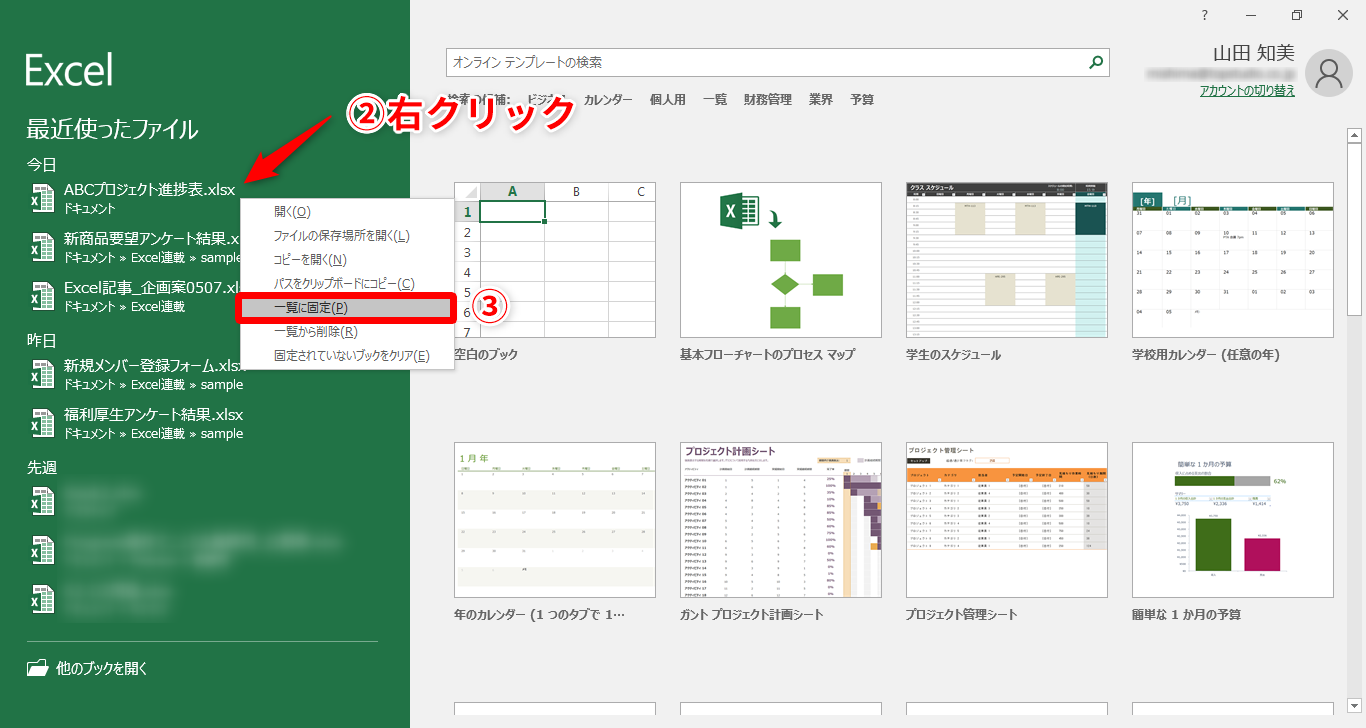The height and width of the screenshot is (728, 1366).
Task: Open the user account avatar
Action: [1329, 71]
